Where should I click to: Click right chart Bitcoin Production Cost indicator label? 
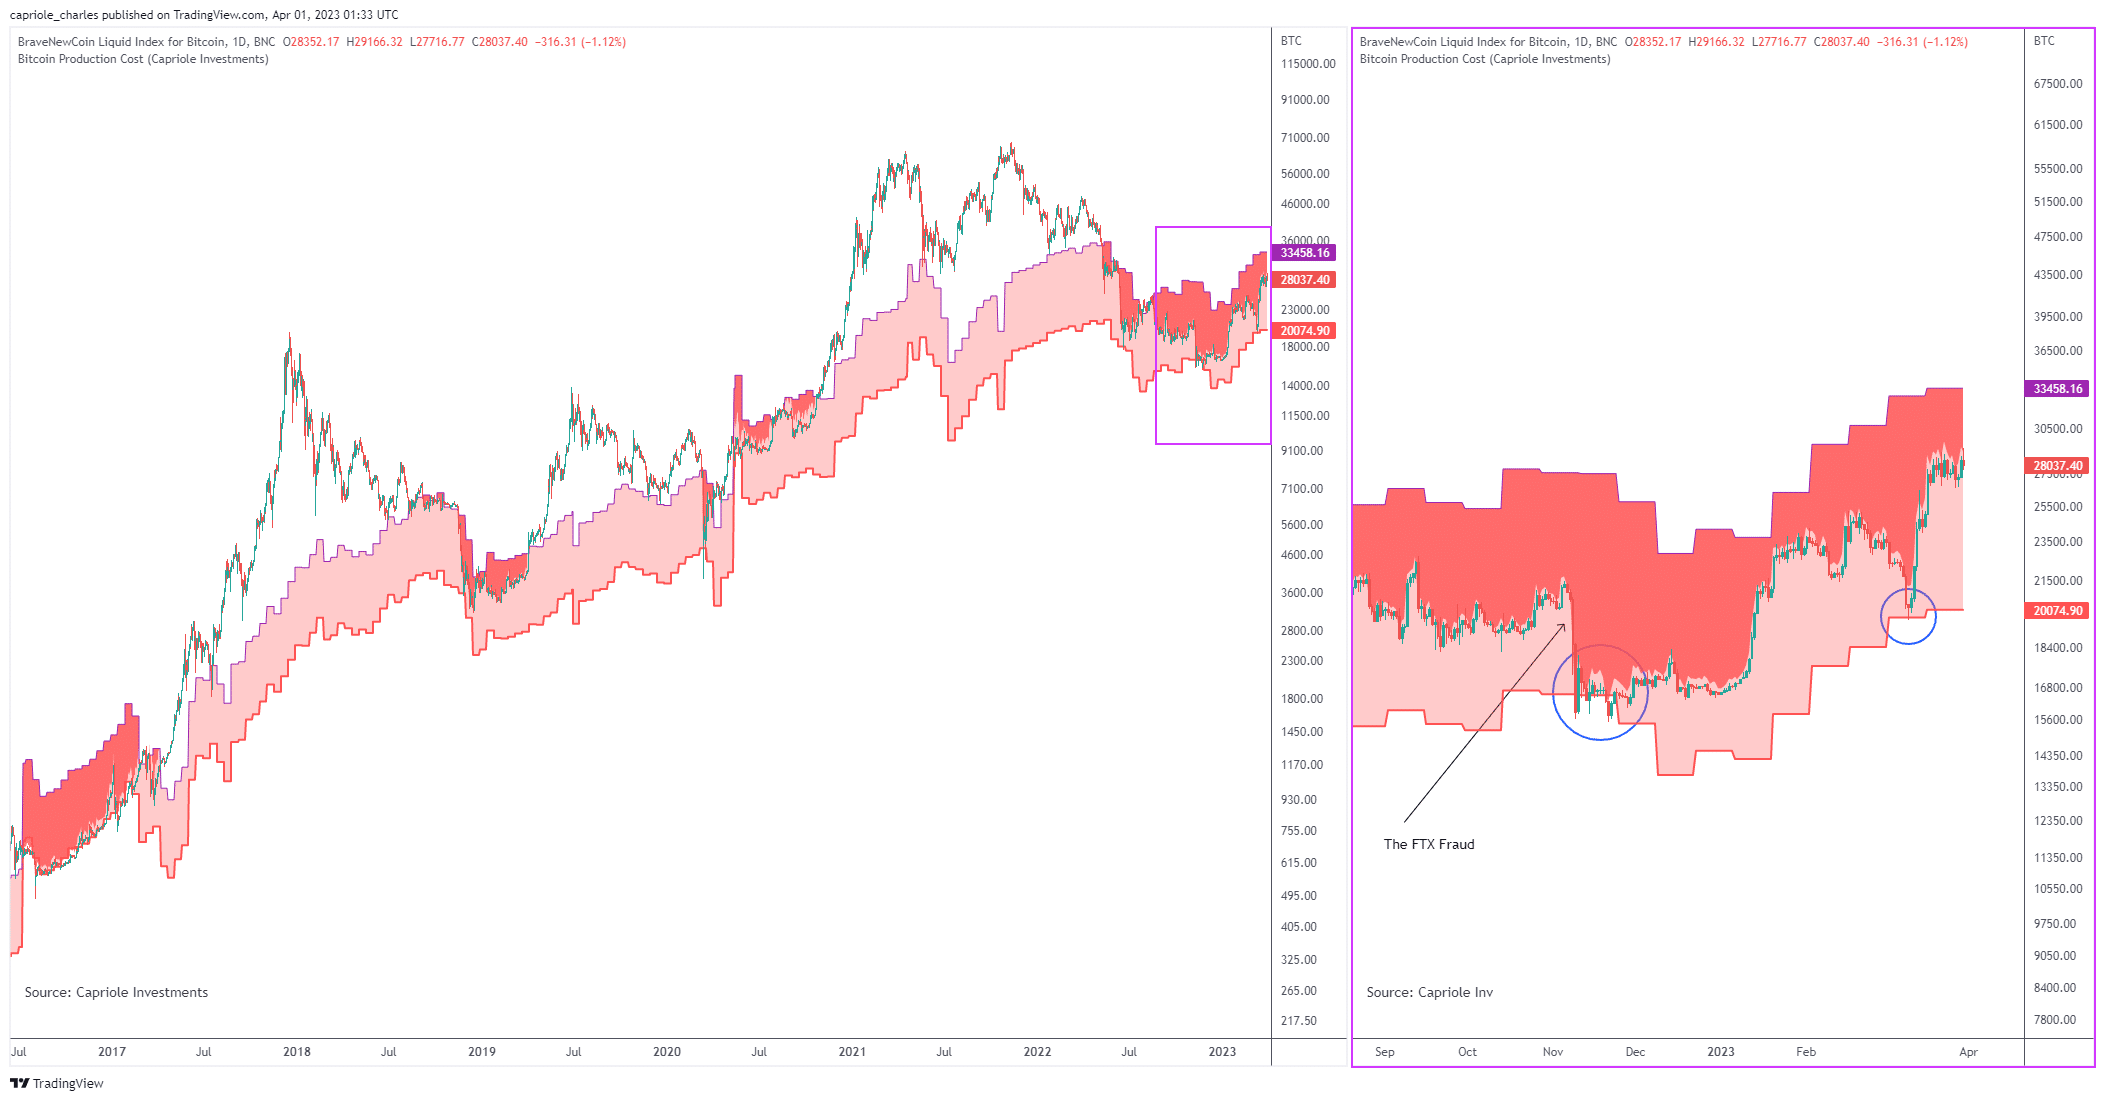[1485, 59]
